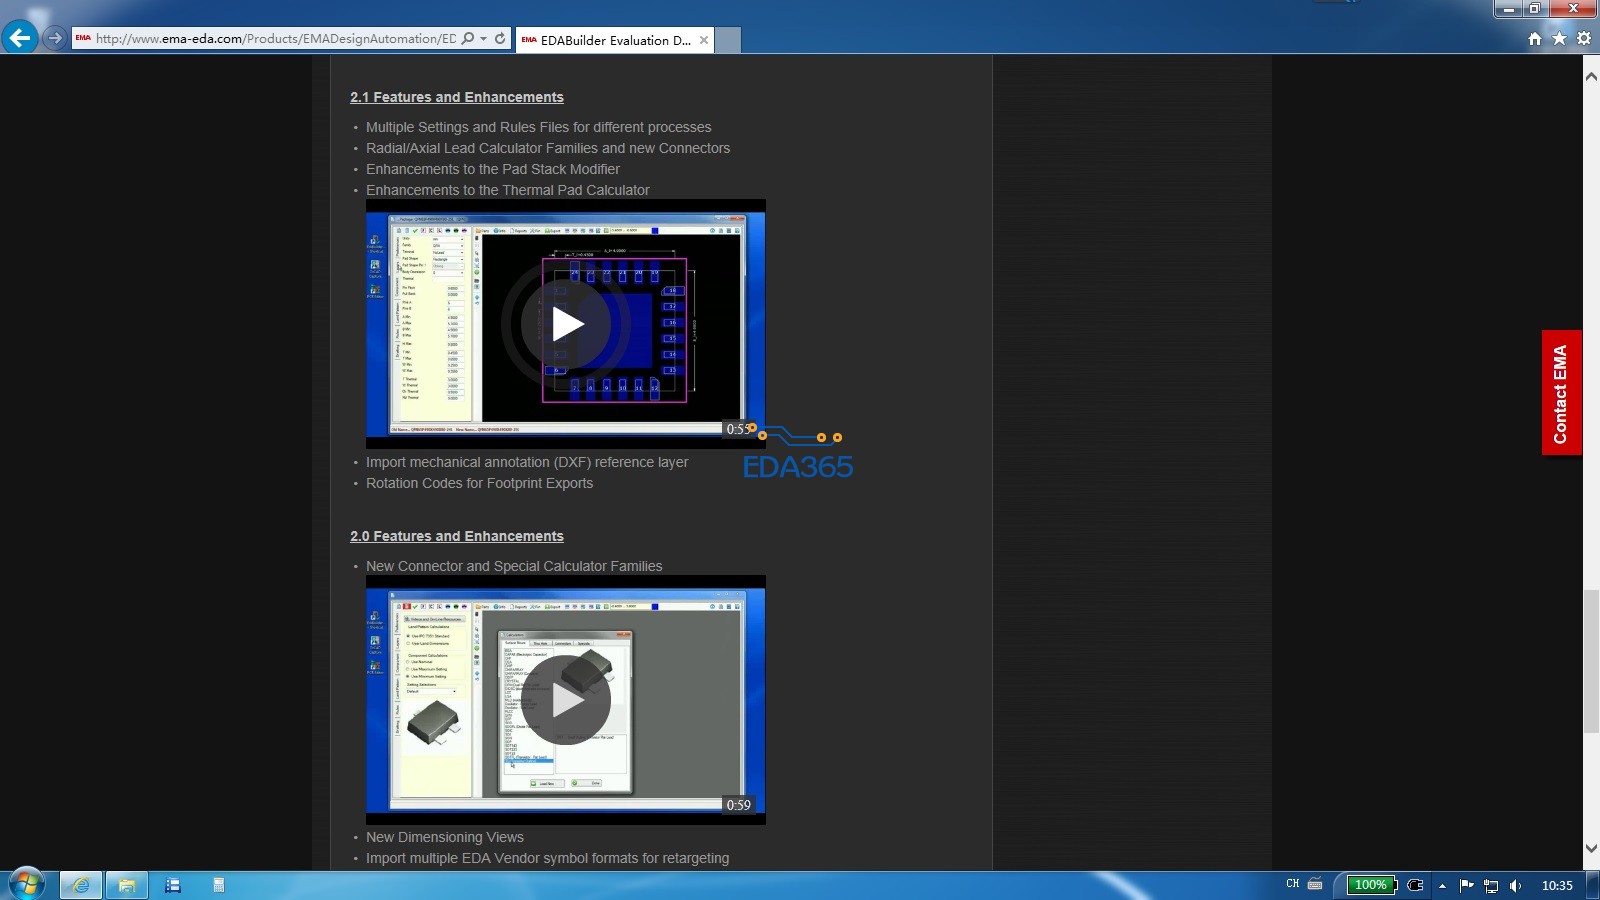Open the browser Home page icon
This screenshot has width=1600, height=900.
(1535, 39)
